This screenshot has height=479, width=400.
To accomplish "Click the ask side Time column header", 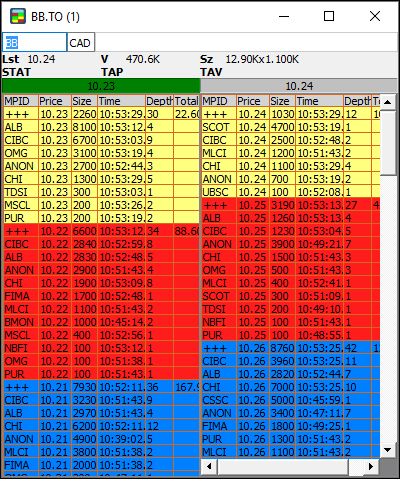I will tap(319, 101).
